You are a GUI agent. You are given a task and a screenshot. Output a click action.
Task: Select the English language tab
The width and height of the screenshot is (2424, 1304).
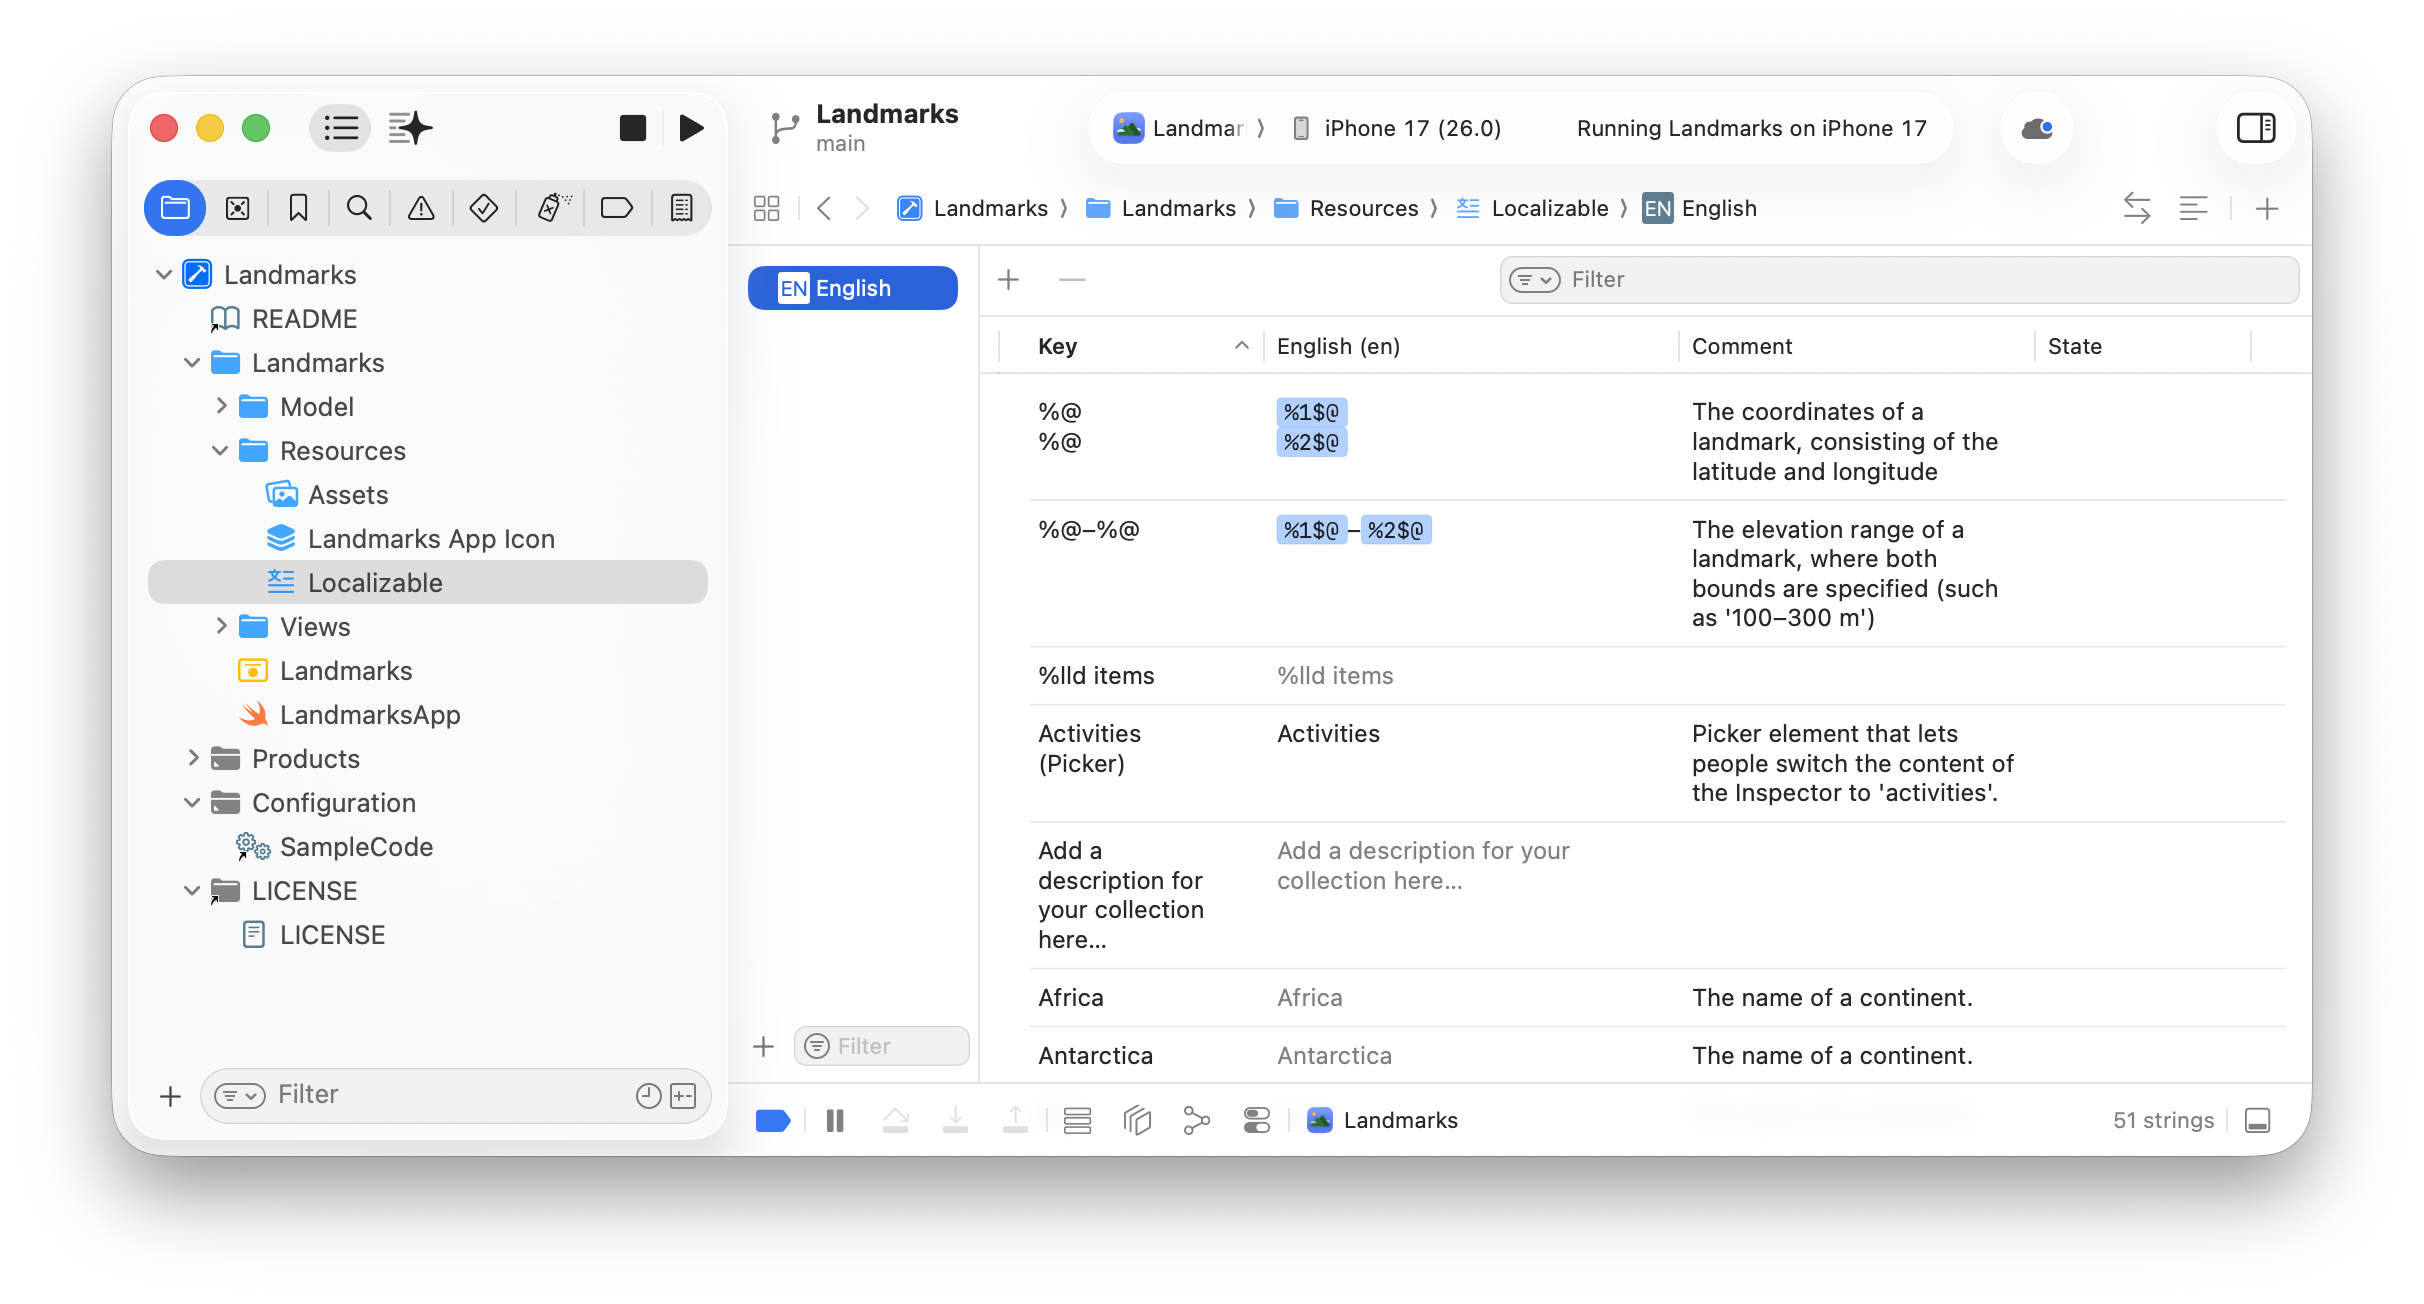click(x=853, y=288)
